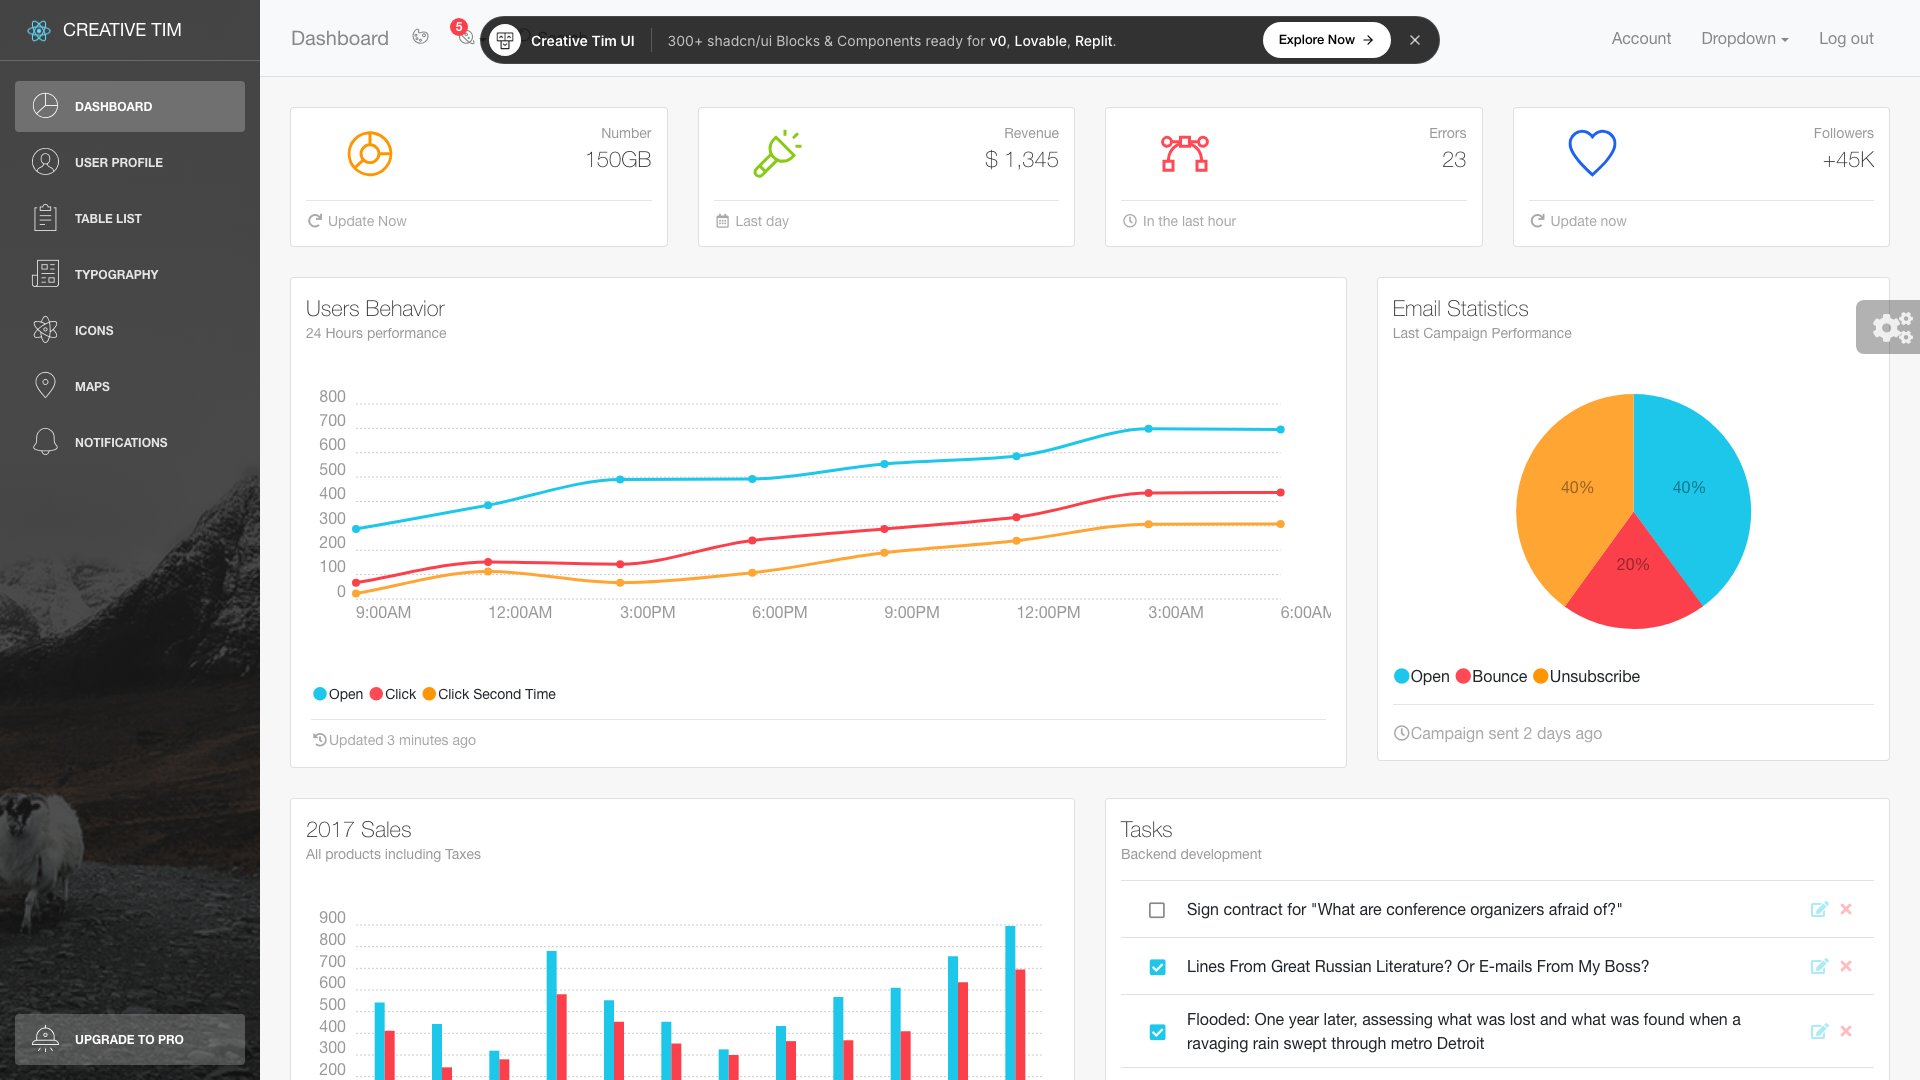The width and height of the screenshot is (1920, 1080).
Task: Toggle Unsubscribe in the Email Statistics legend
Action: click(x=1587, y=676)
